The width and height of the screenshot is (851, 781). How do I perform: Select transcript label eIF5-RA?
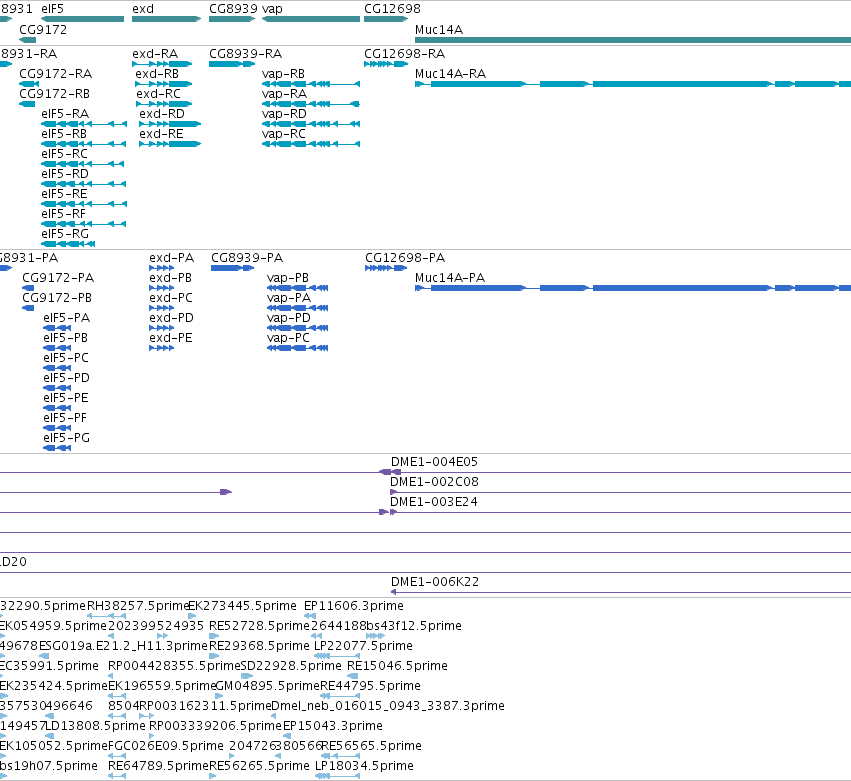(65, 113)
